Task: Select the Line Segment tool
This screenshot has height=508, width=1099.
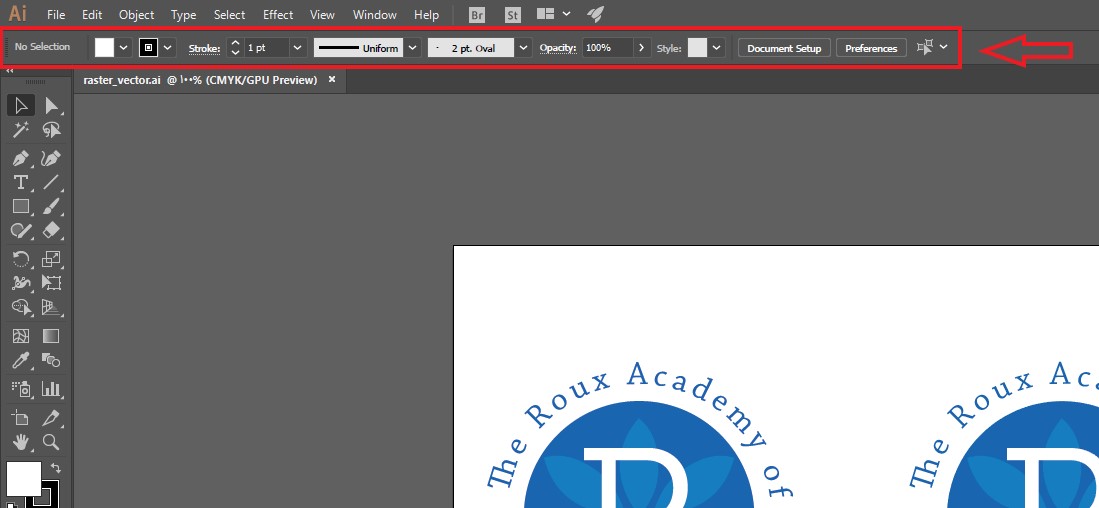Action: pyautogui.click(x=51, y=182)
